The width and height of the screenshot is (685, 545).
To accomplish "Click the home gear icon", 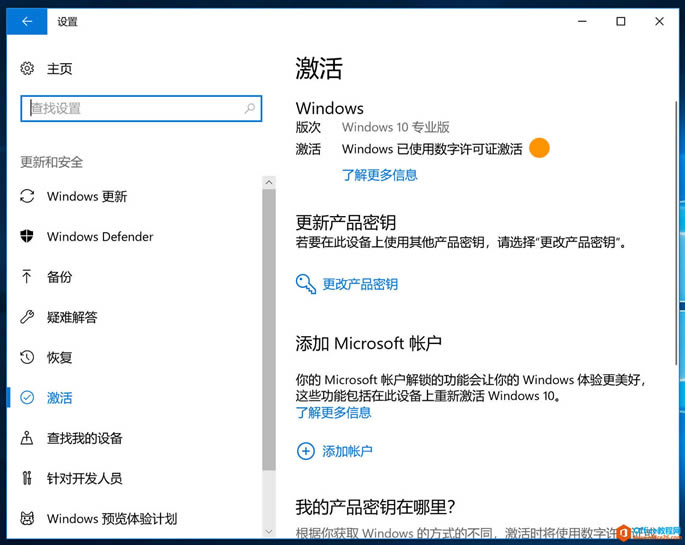I will pyautogui.click(x=27, y=69).
